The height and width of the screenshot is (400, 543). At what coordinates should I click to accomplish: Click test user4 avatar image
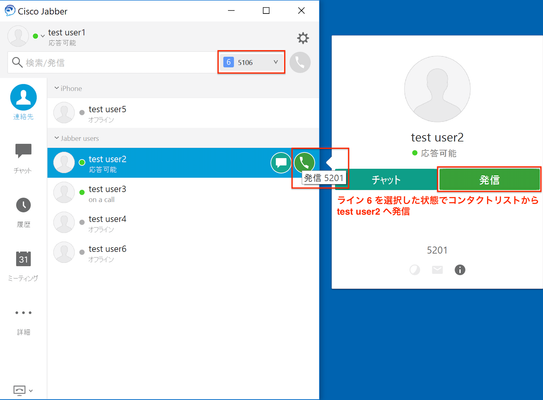[x=64, y=222]
